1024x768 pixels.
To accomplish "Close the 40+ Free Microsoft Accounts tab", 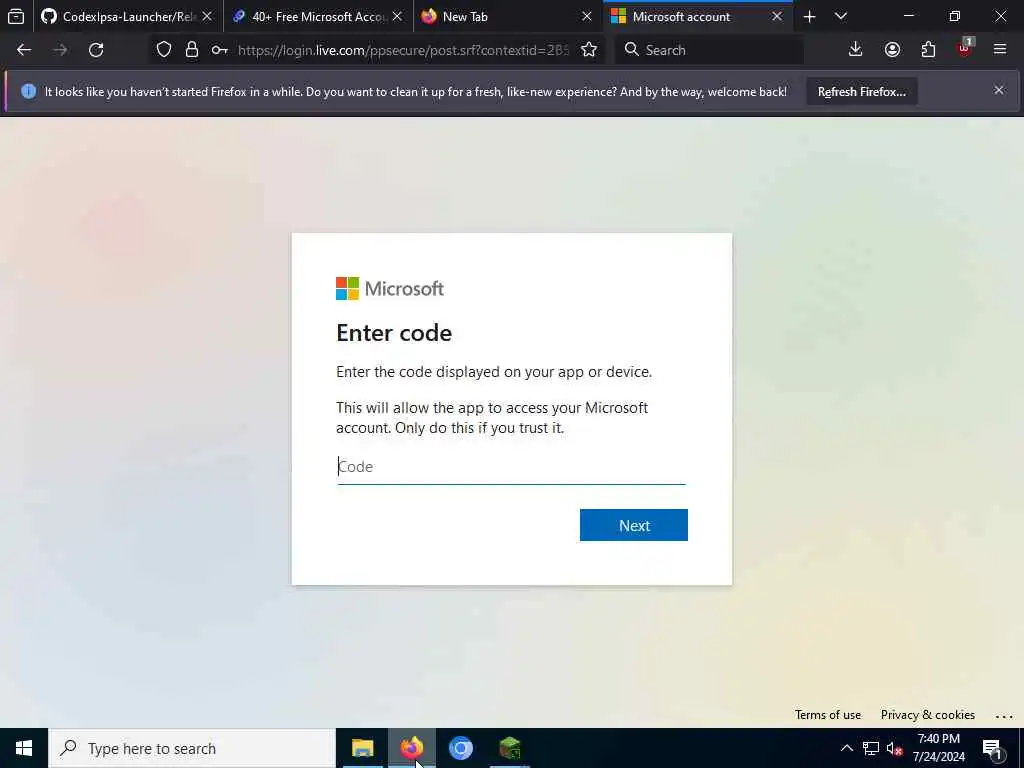I will pyautogui.click(x=397, y=16).
